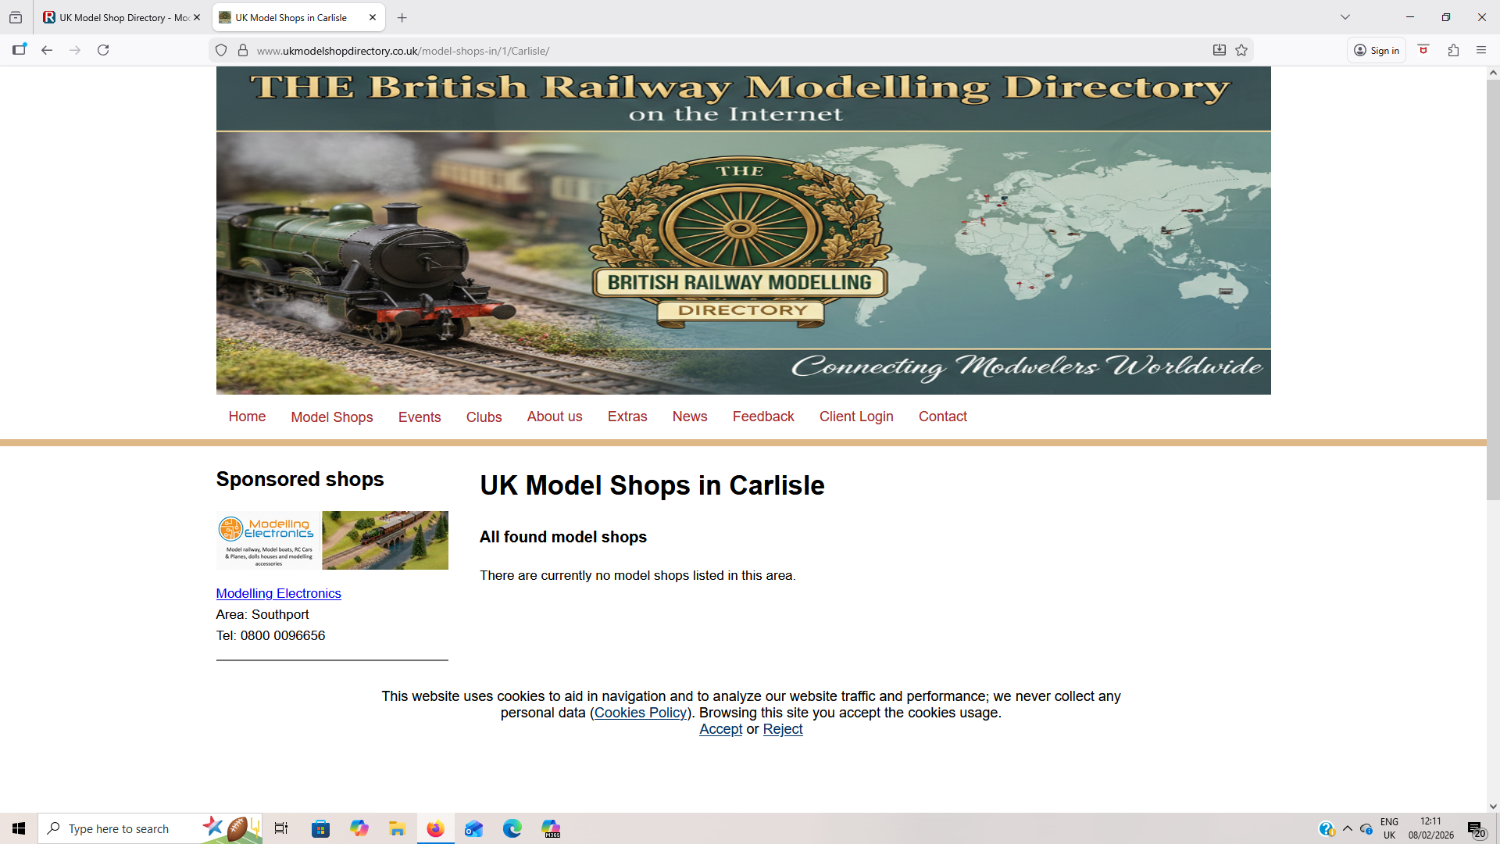The height and width of the screenshot is (844, 1500).
Task: Go to Client Login page
Action: pyautogui.click(x=856, y=416)
